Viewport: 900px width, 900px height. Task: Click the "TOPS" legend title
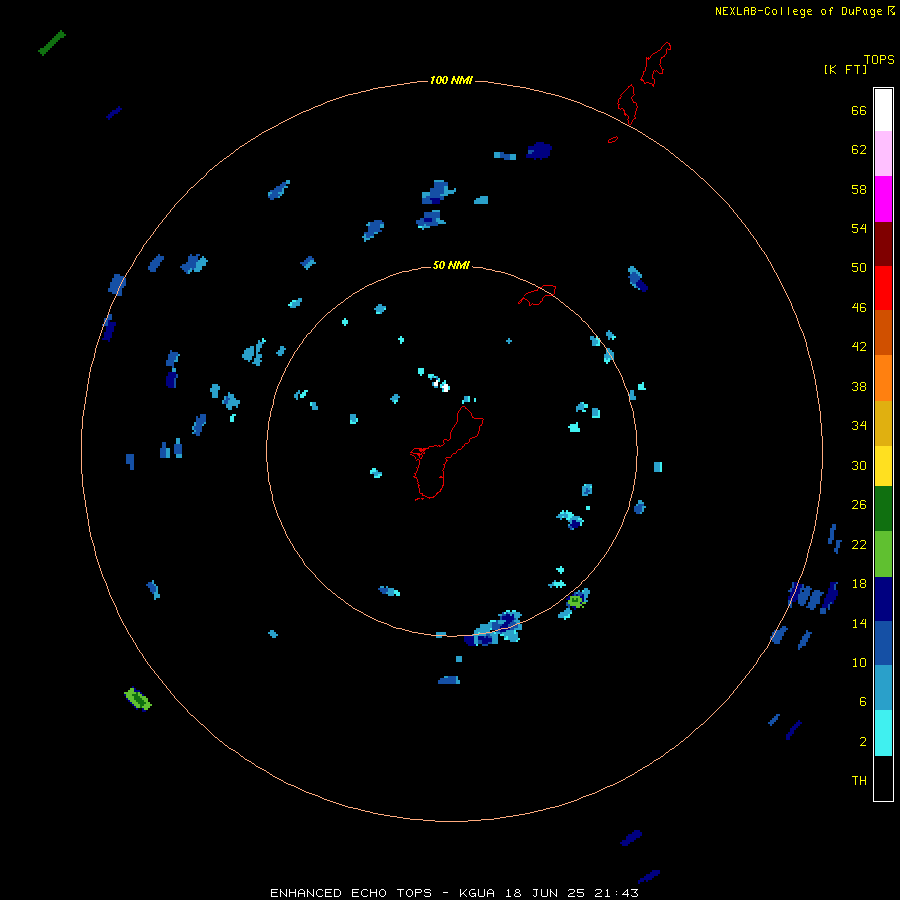879,59
